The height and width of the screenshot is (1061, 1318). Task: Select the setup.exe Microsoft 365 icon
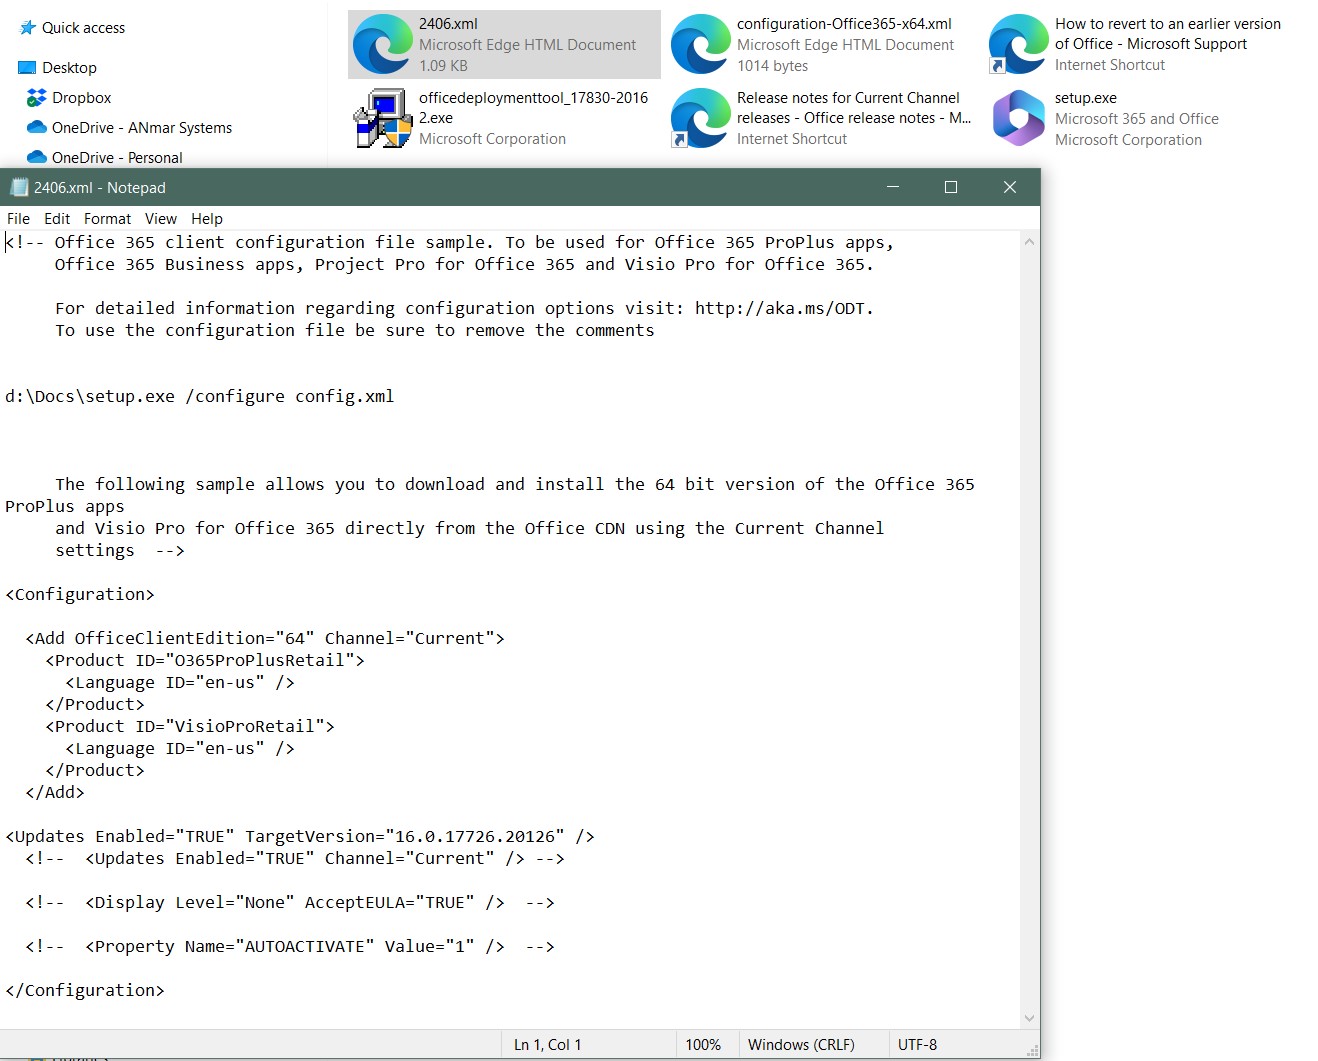pos(1018,118)
